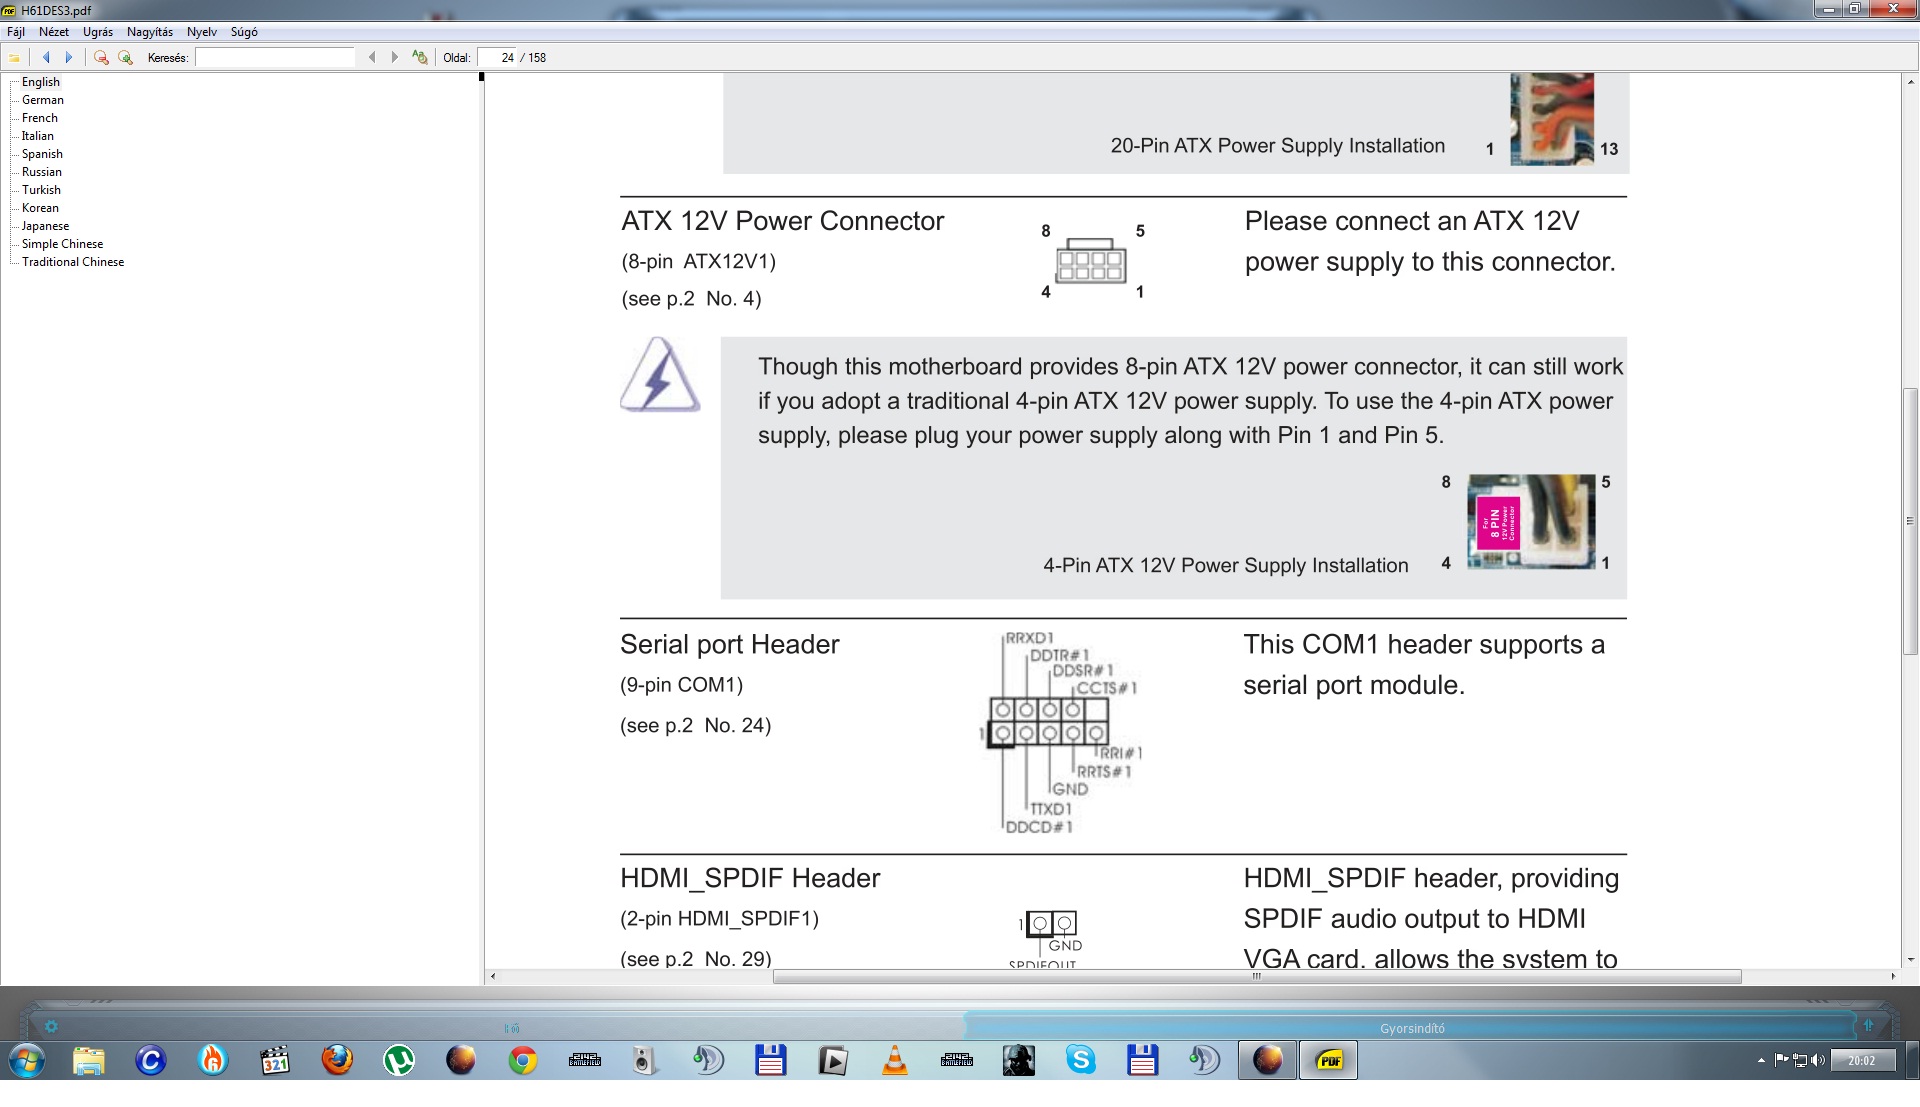1920x1107 pixels.
Task: Select the Japanese bookmark entry
Action: (x=45, y=226)
